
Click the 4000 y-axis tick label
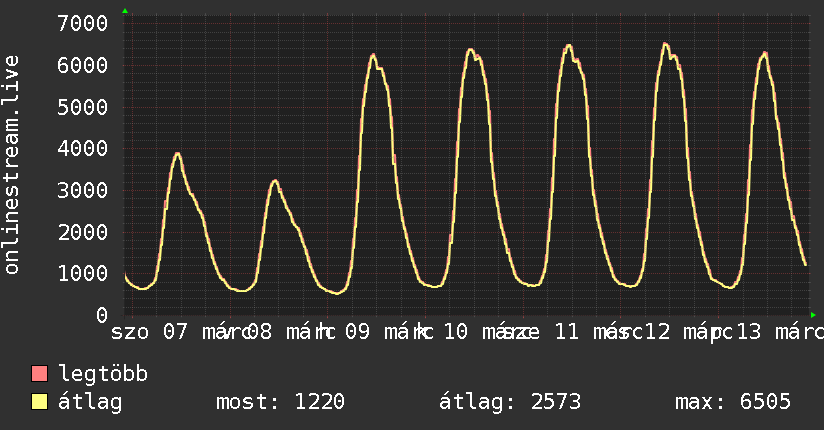83,148
